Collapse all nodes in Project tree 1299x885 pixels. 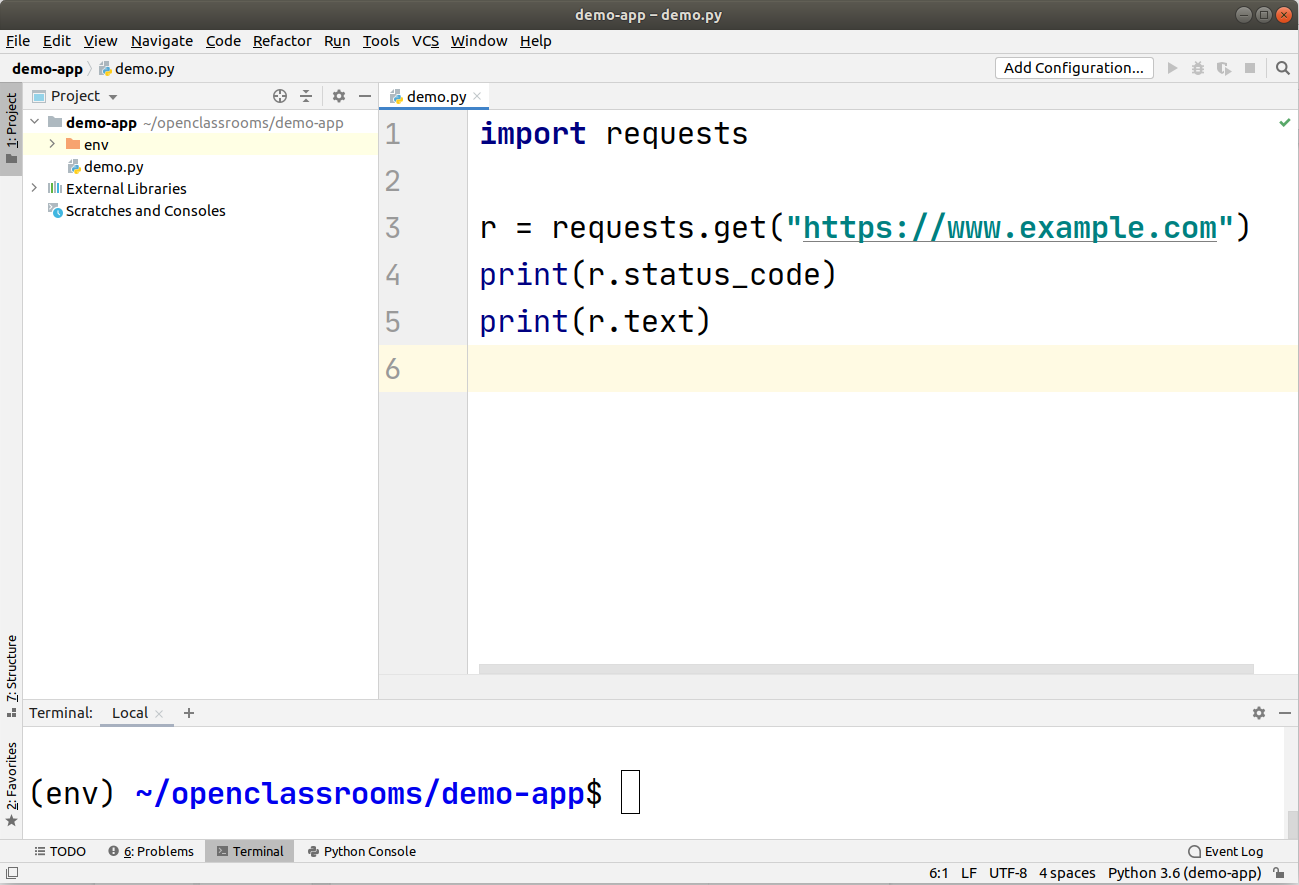[x=306, y=95]
